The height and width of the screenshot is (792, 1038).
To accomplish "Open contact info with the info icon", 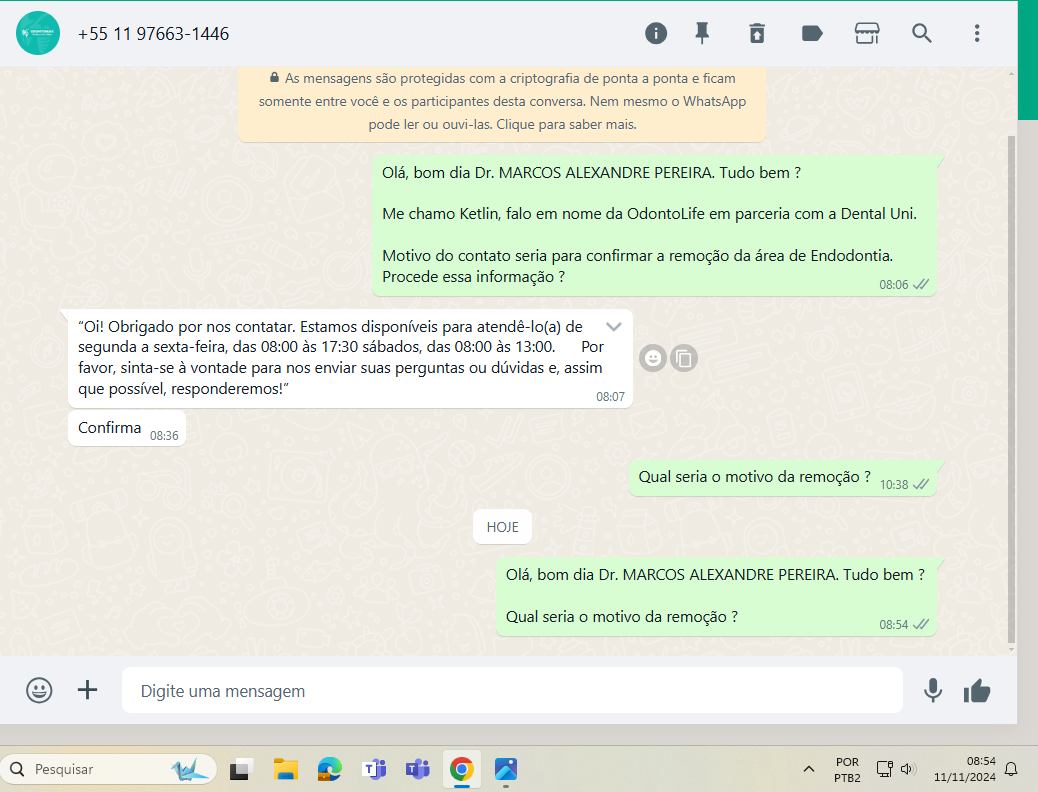I will [656, 33].
